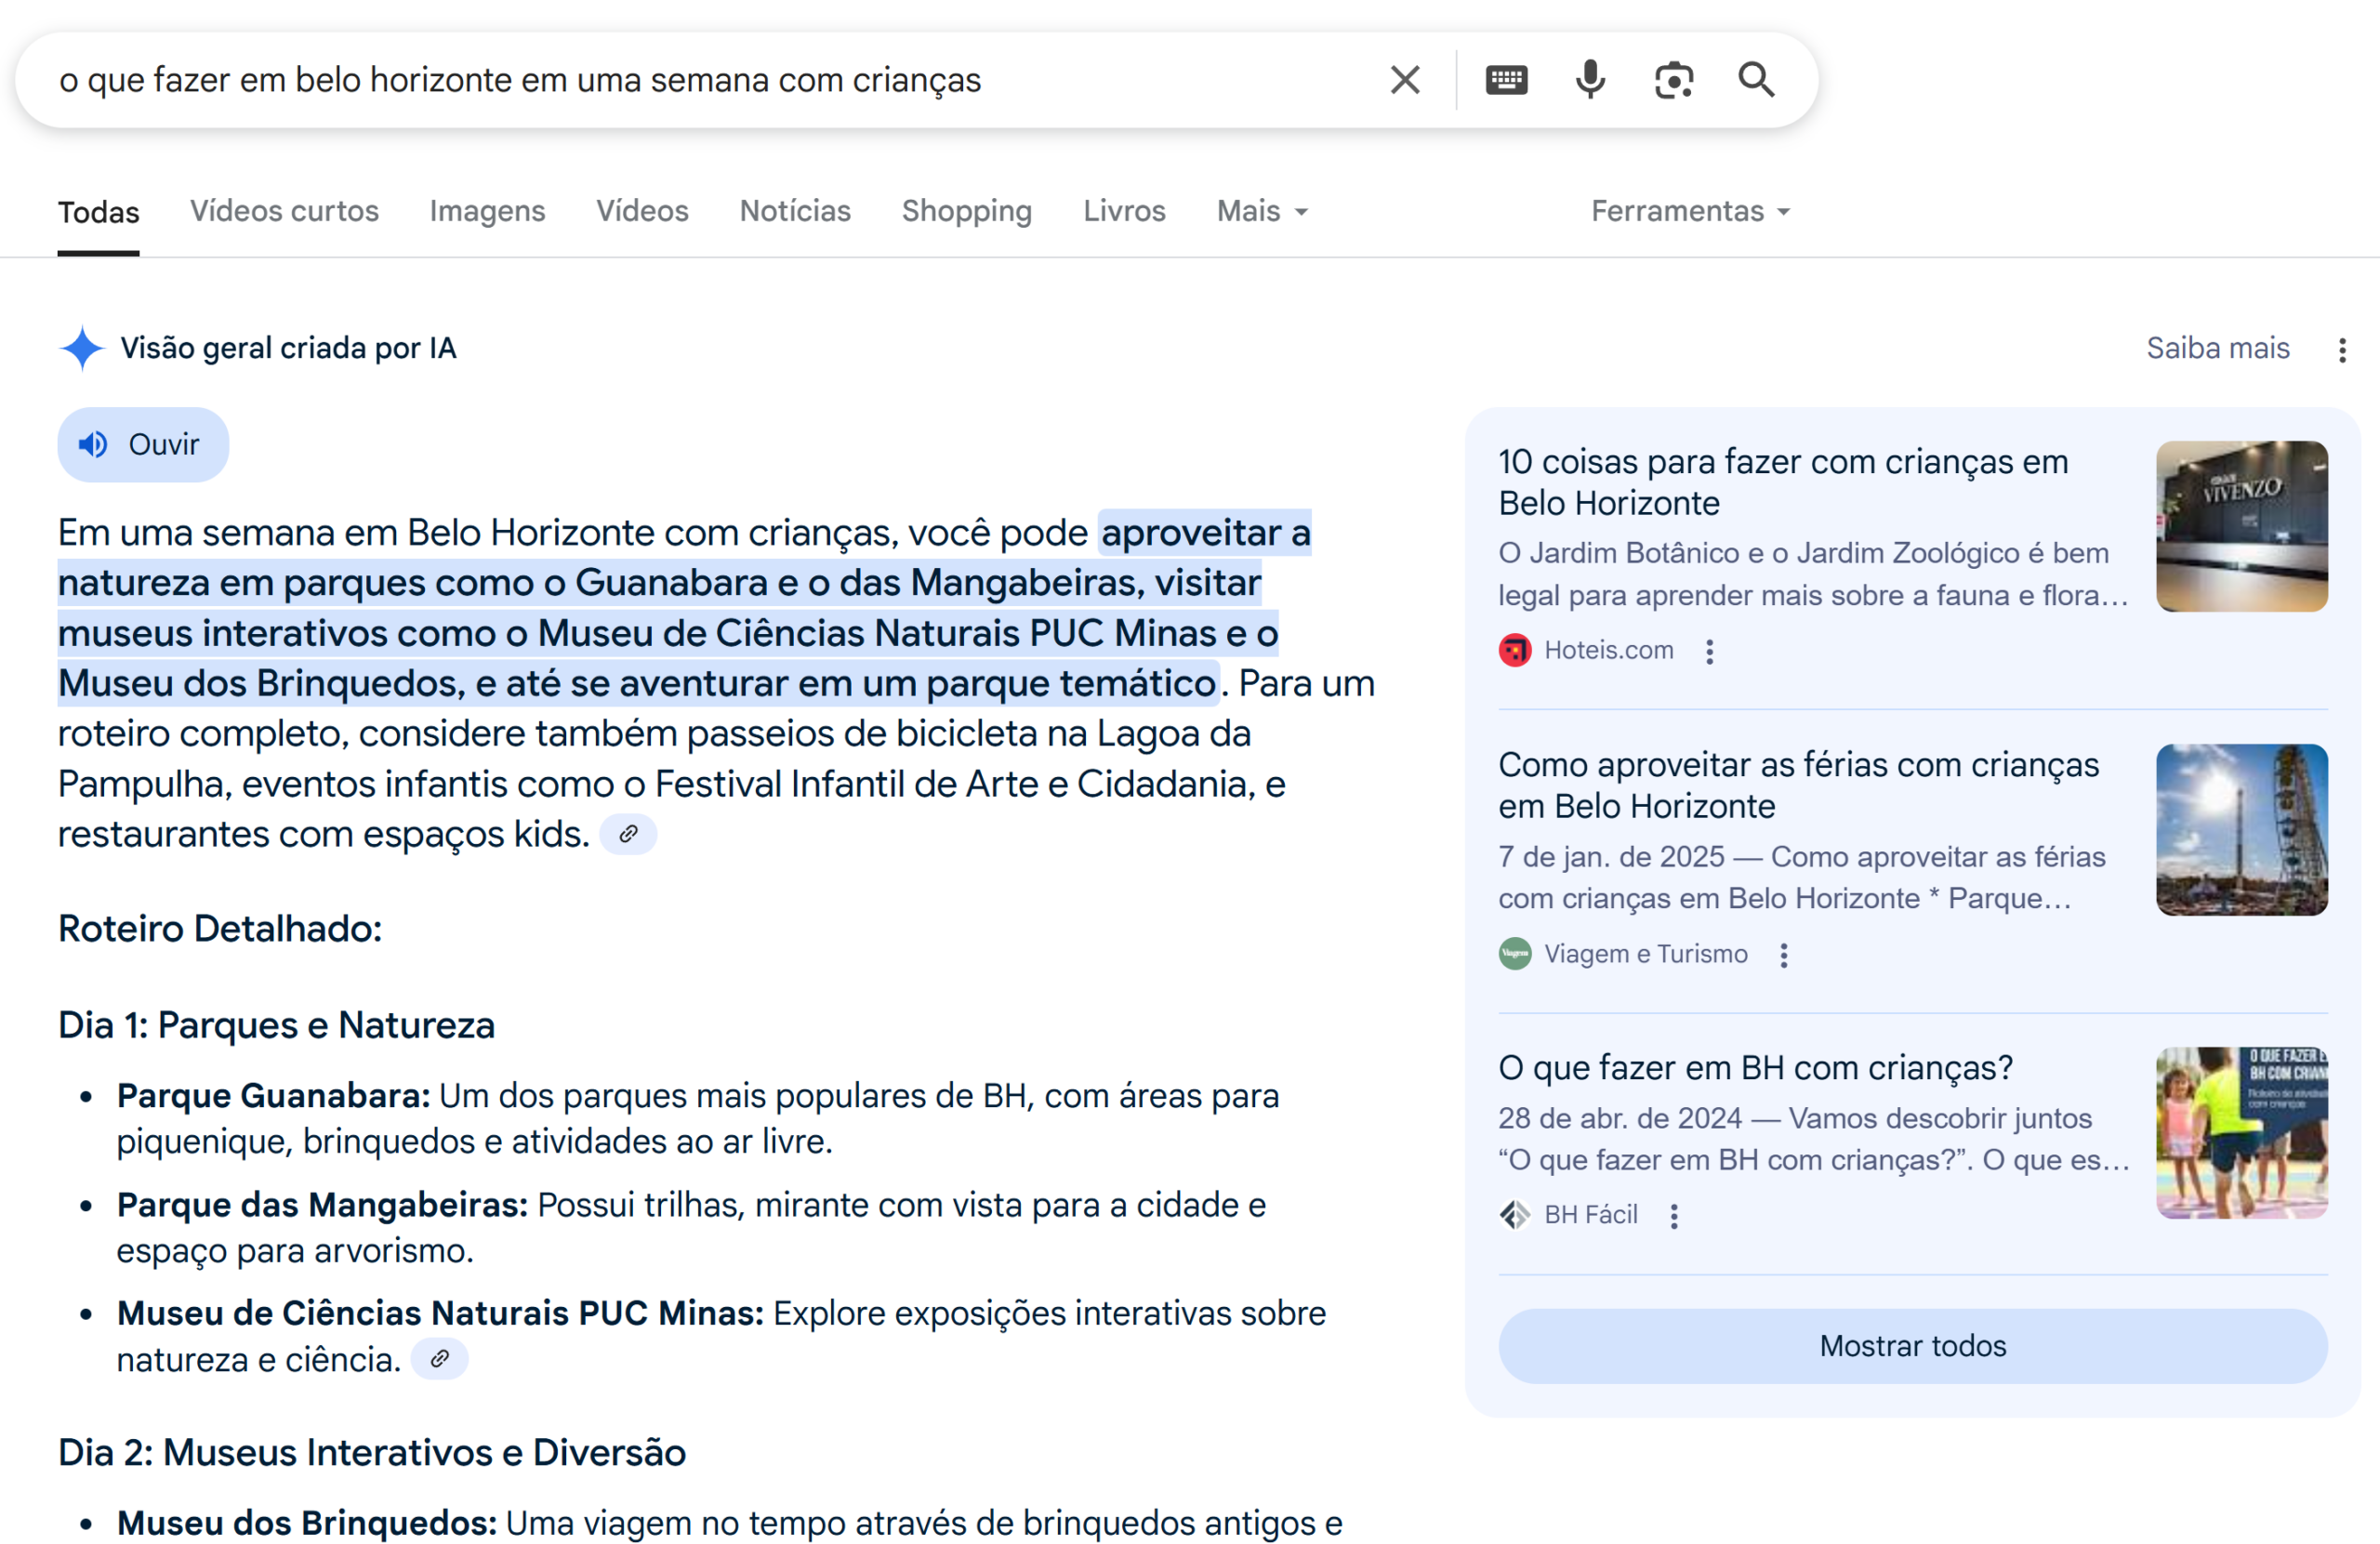Open three-dot menu next to Hoteis.com
Screen dimensions: 2380x1544
[x=1710, y=651]
